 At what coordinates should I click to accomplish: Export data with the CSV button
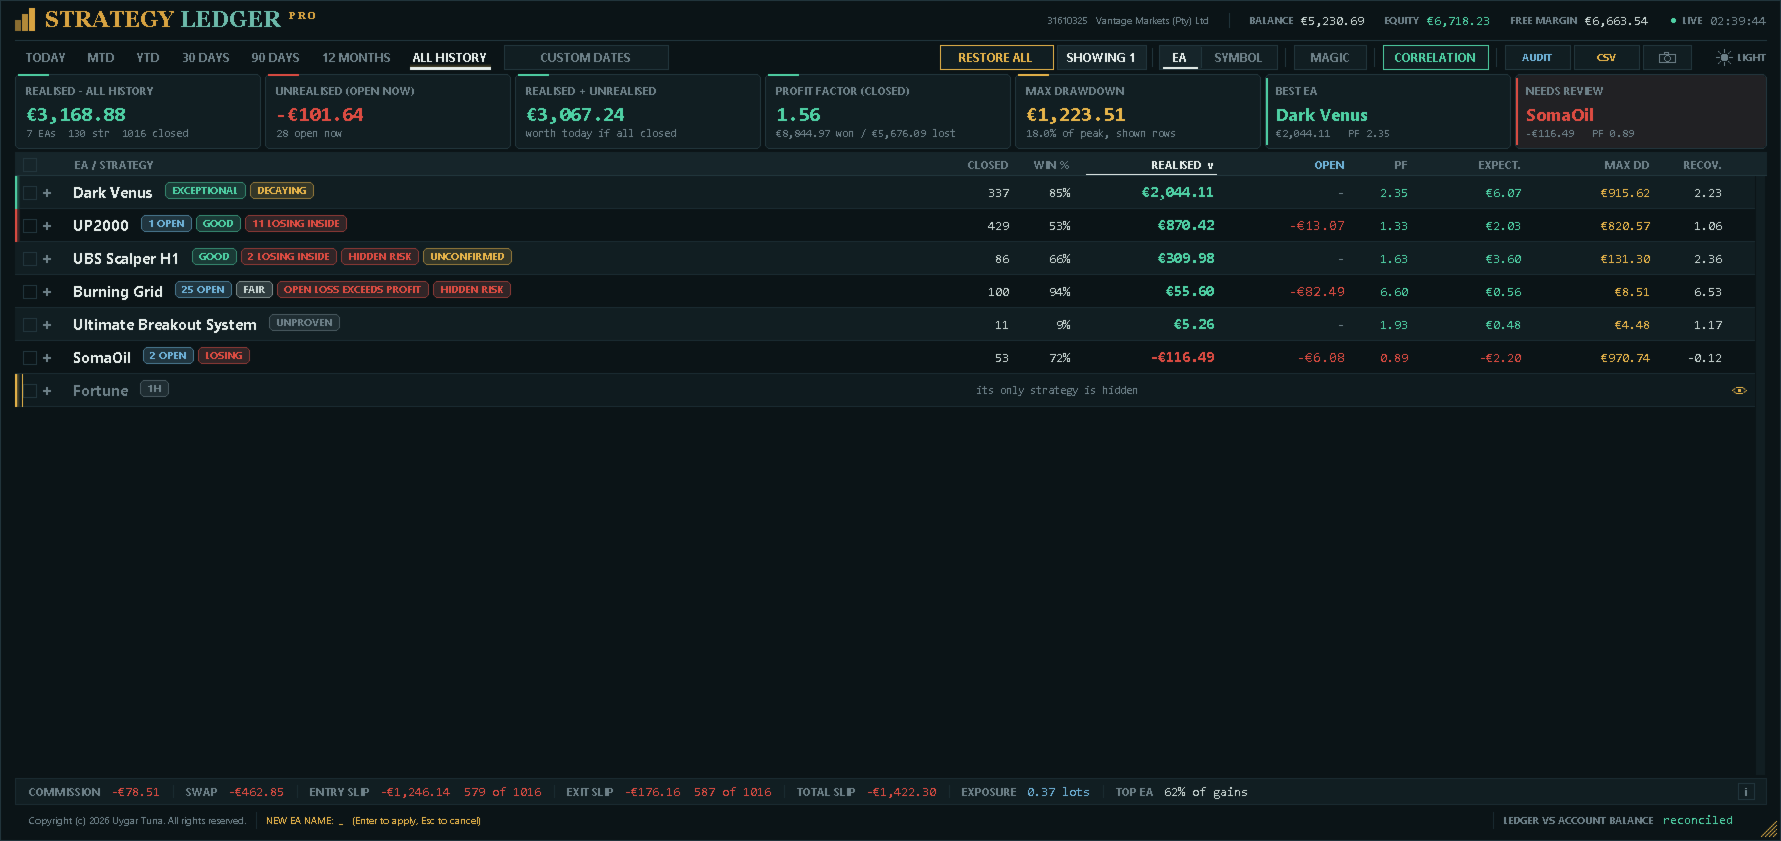click(1606, 58)
